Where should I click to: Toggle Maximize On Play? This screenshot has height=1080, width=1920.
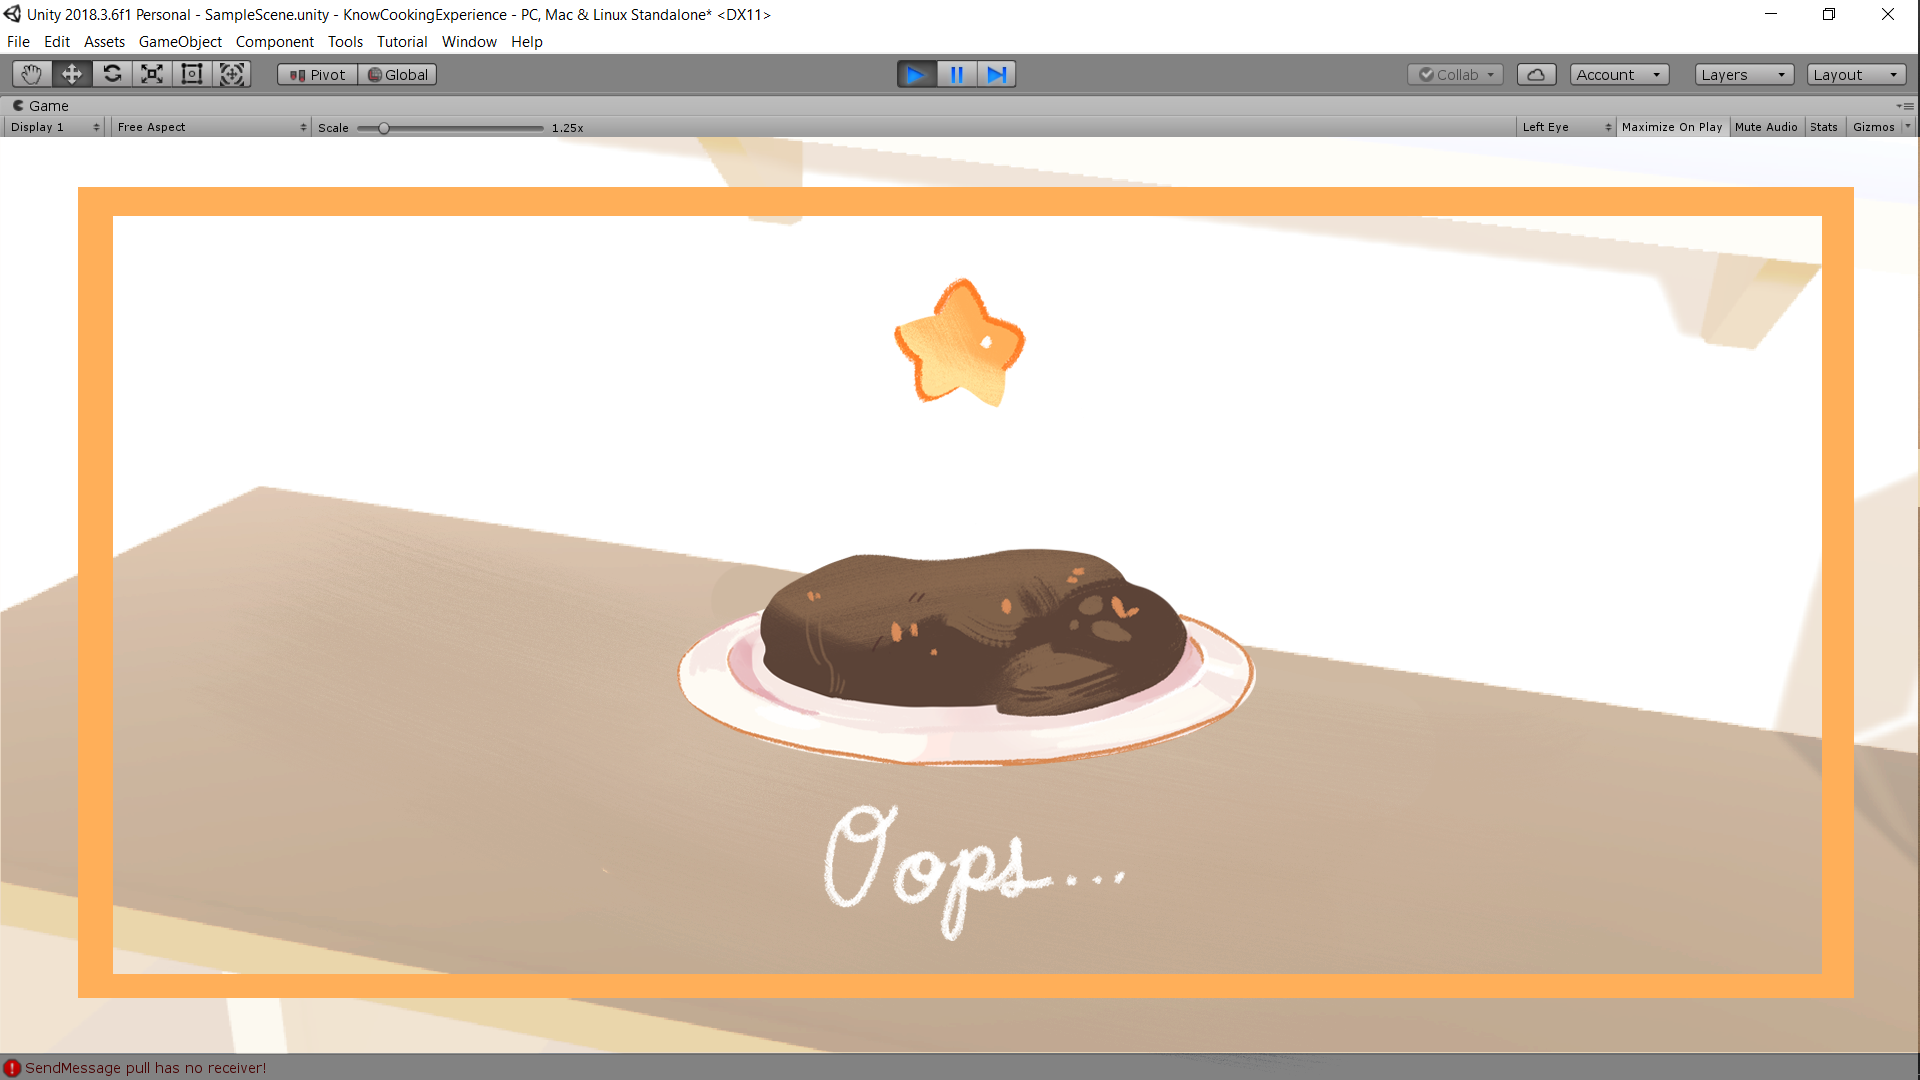tap(1671, 127)
